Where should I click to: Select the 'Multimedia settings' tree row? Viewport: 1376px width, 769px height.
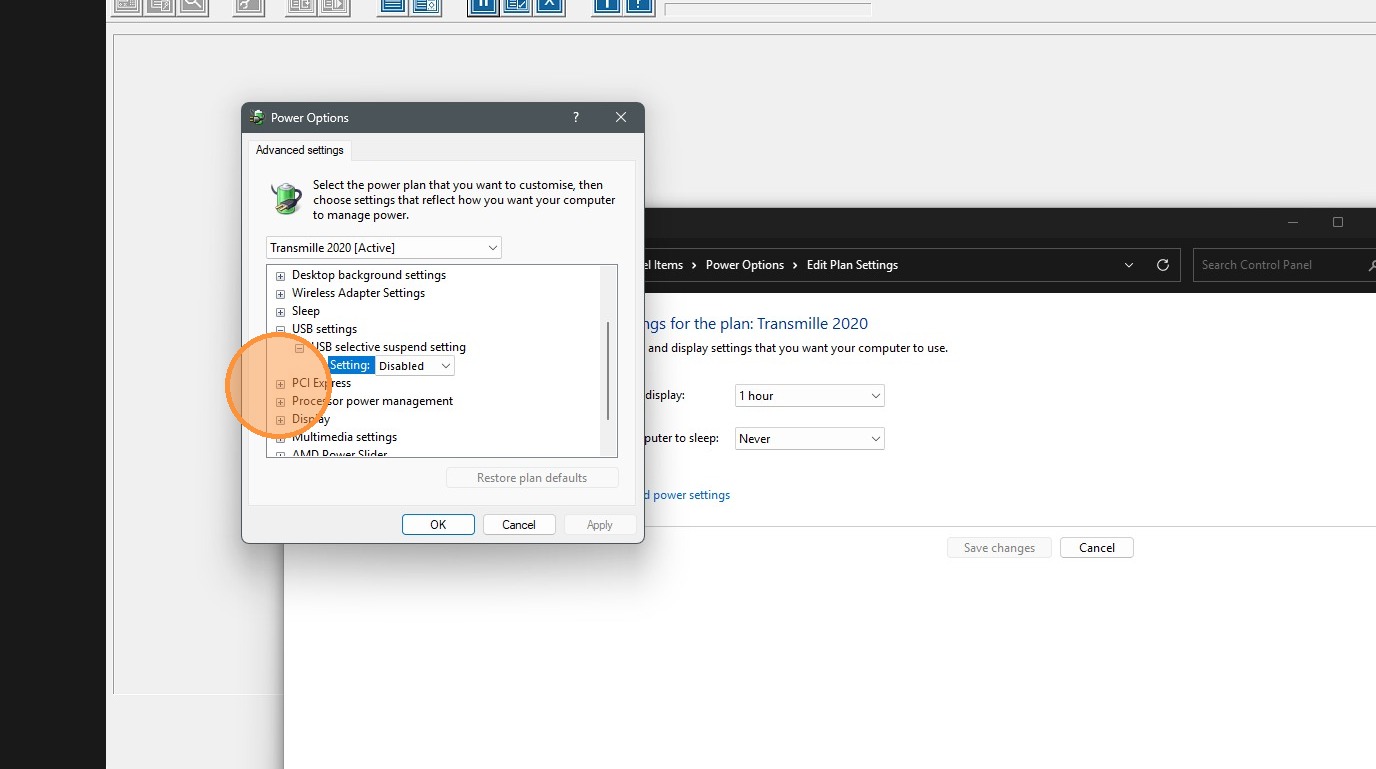[344, 437]
